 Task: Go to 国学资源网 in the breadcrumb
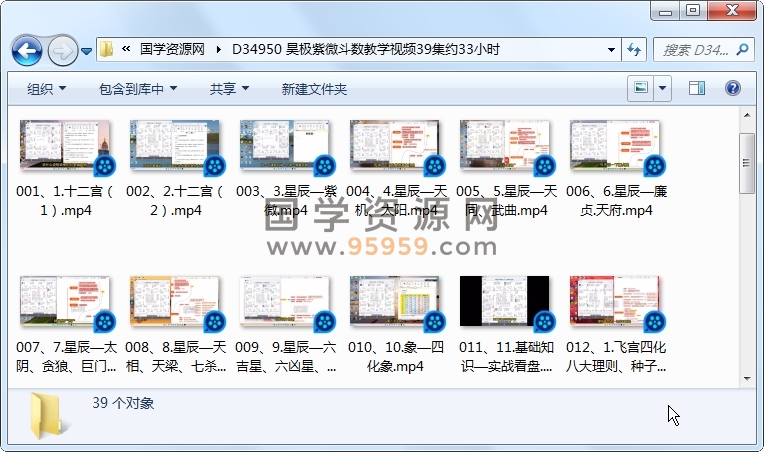point(172,49)
